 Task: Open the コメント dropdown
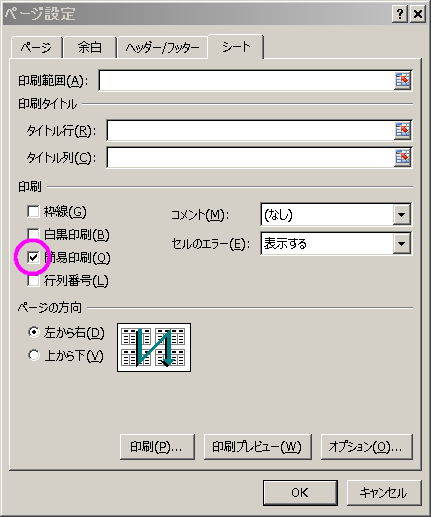[401, 214]
